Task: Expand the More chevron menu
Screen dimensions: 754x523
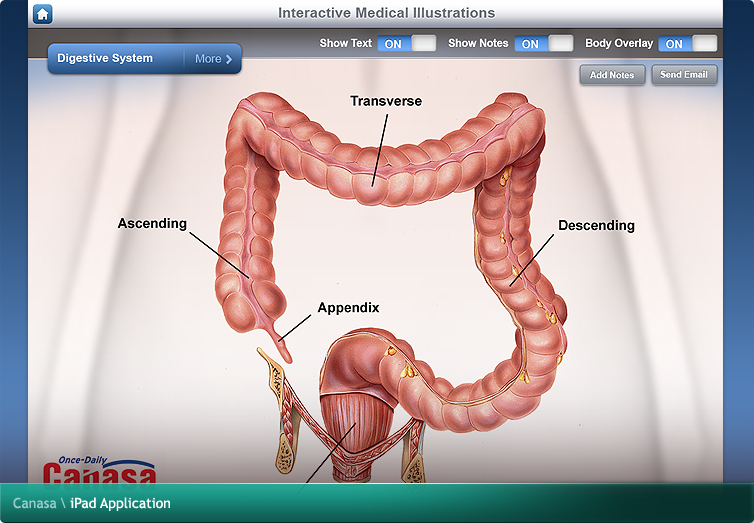Action: point(214,59)
